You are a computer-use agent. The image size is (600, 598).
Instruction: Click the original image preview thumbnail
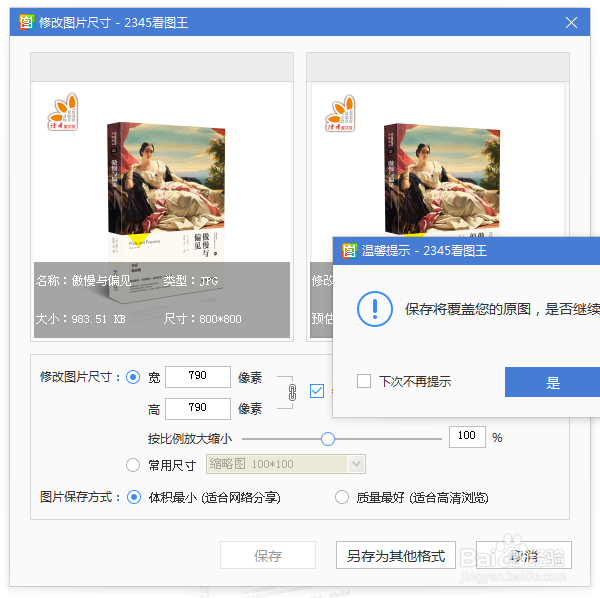162,210
